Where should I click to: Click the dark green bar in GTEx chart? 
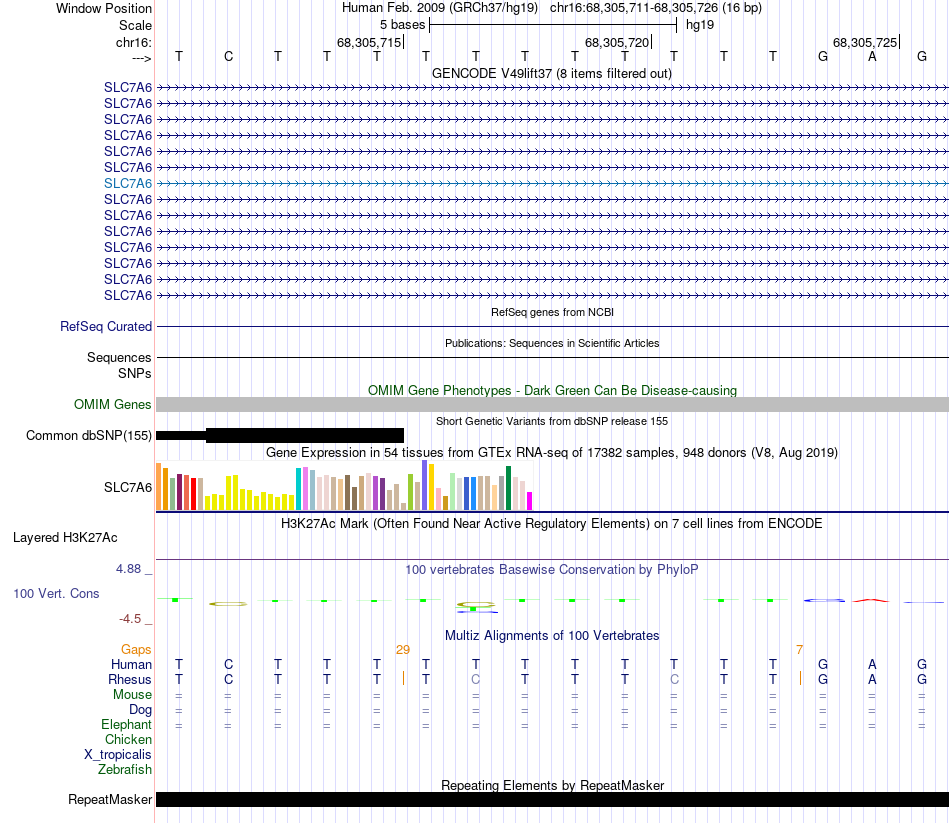coord(508,488)
